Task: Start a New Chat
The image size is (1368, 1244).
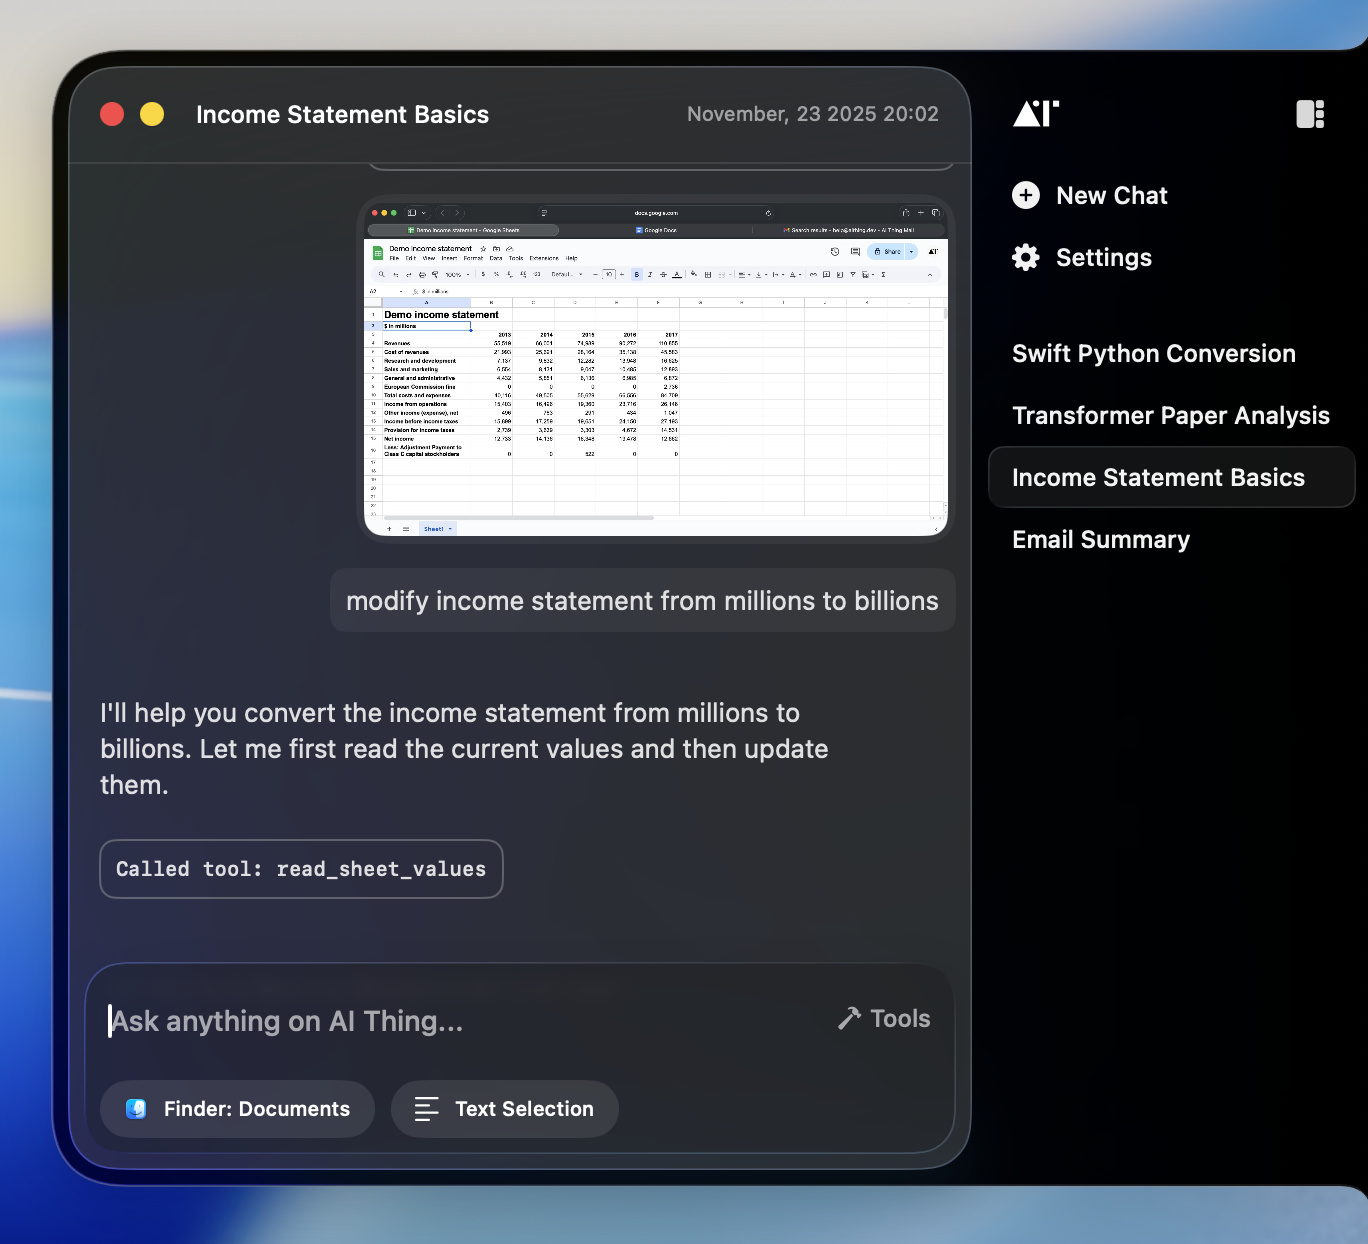Action: point(1090,195)
